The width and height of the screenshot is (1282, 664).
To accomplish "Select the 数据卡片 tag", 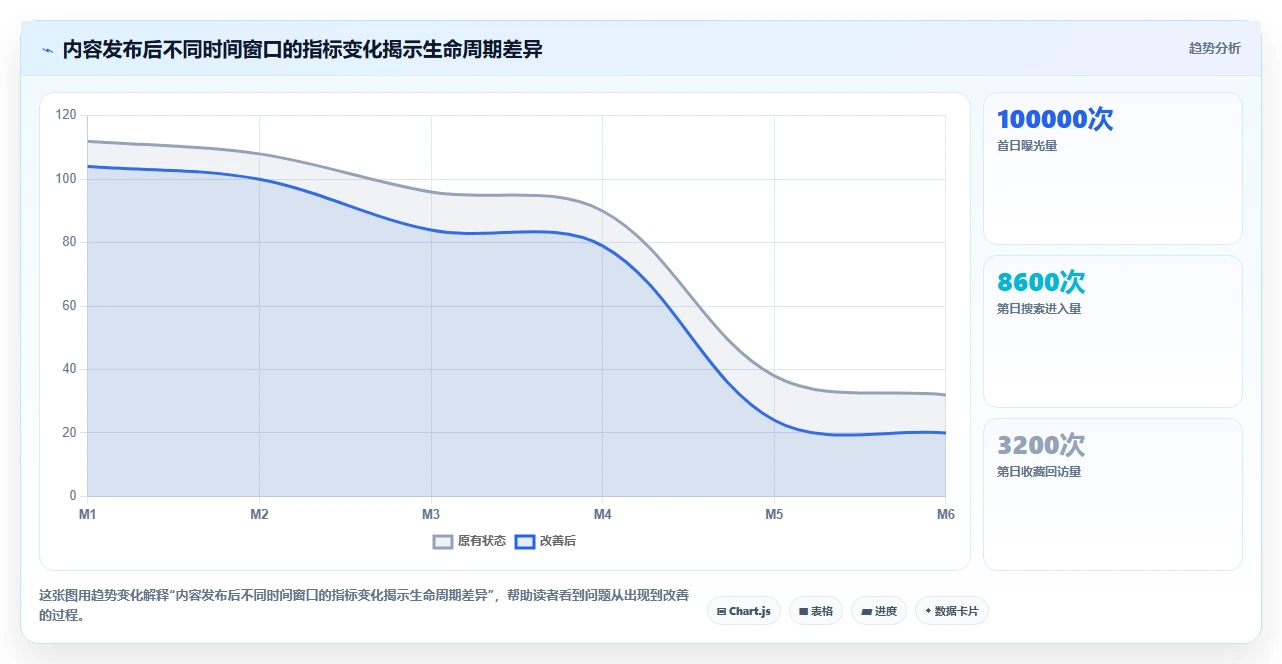I will 951,611.
